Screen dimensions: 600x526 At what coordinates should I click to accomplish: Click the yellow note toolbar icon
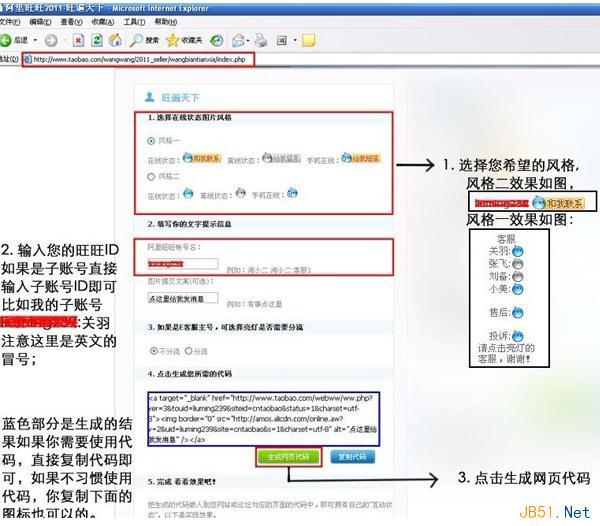click(308, 40)
